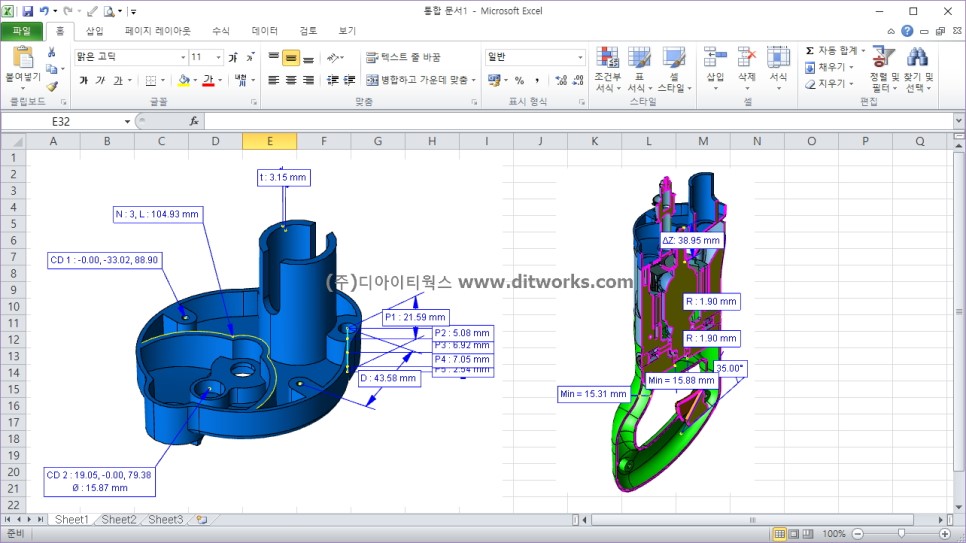Click the Undo arrow icon

[44, 11]
